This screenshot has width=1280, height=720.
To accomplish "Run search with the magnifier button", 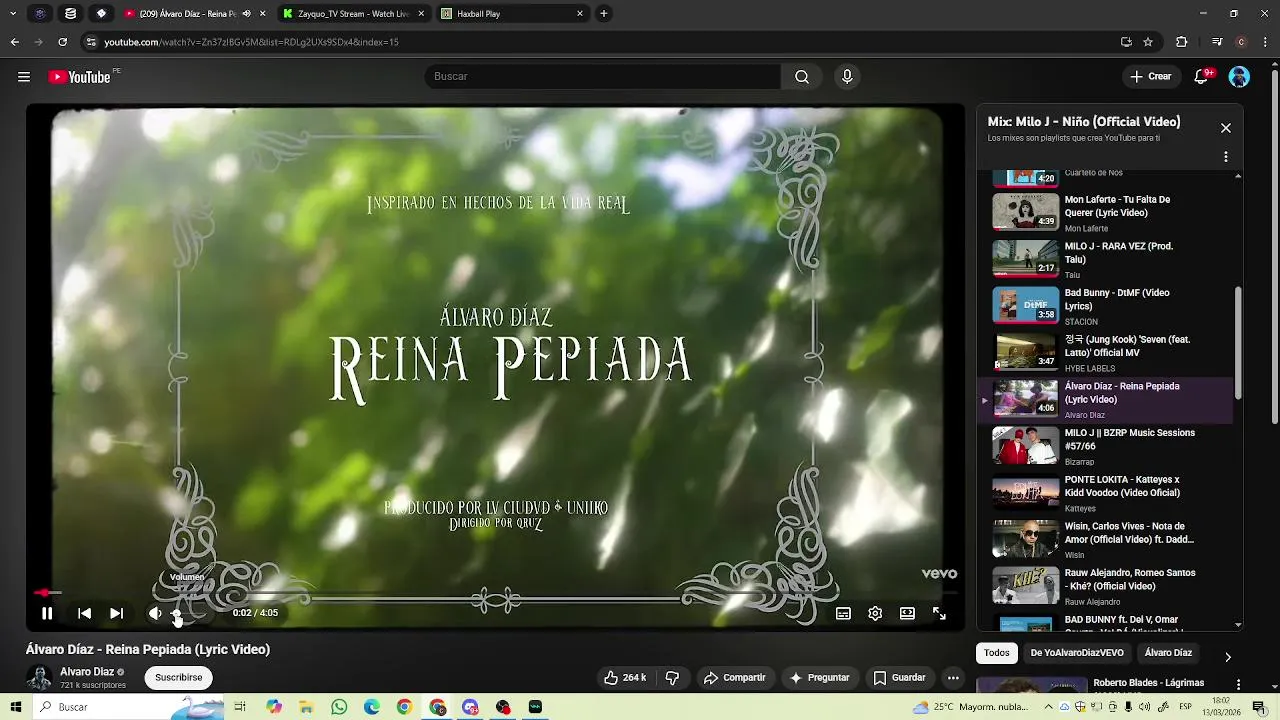I will pos(802,77).
